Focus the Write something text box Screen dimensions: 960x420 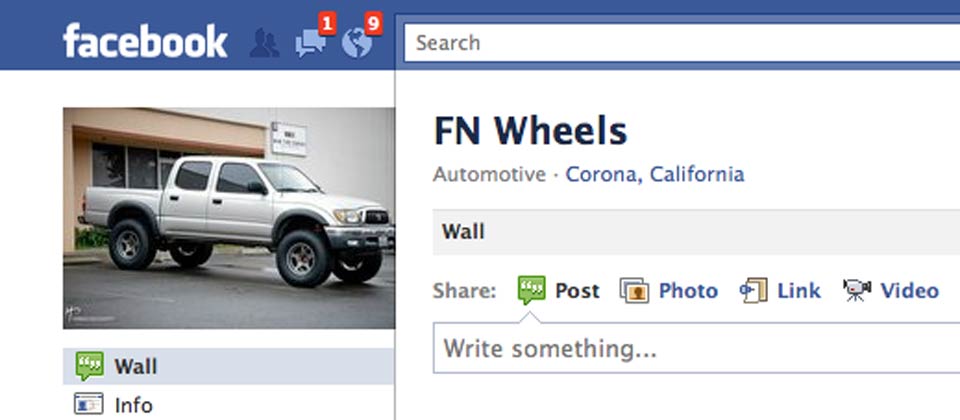click(697, 348)
